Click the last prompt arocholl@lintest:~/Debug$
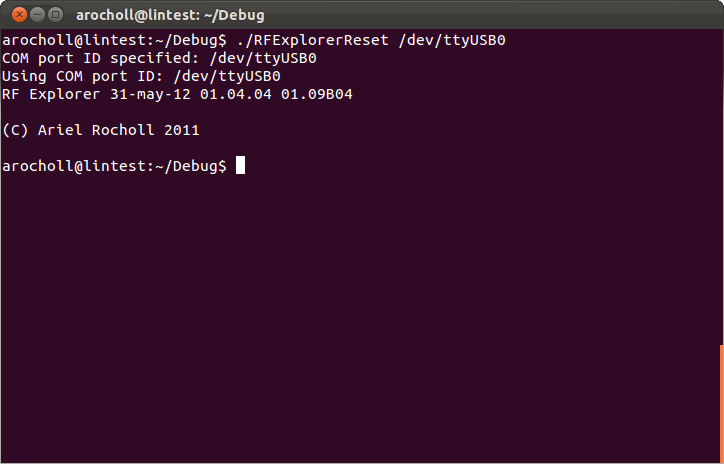 tap(115, 166)
